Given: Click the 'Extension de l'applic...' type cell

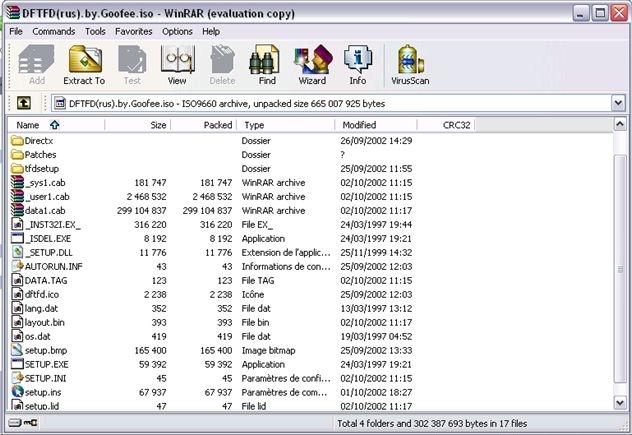Looking at the screenshot, I should pos(286,252).
